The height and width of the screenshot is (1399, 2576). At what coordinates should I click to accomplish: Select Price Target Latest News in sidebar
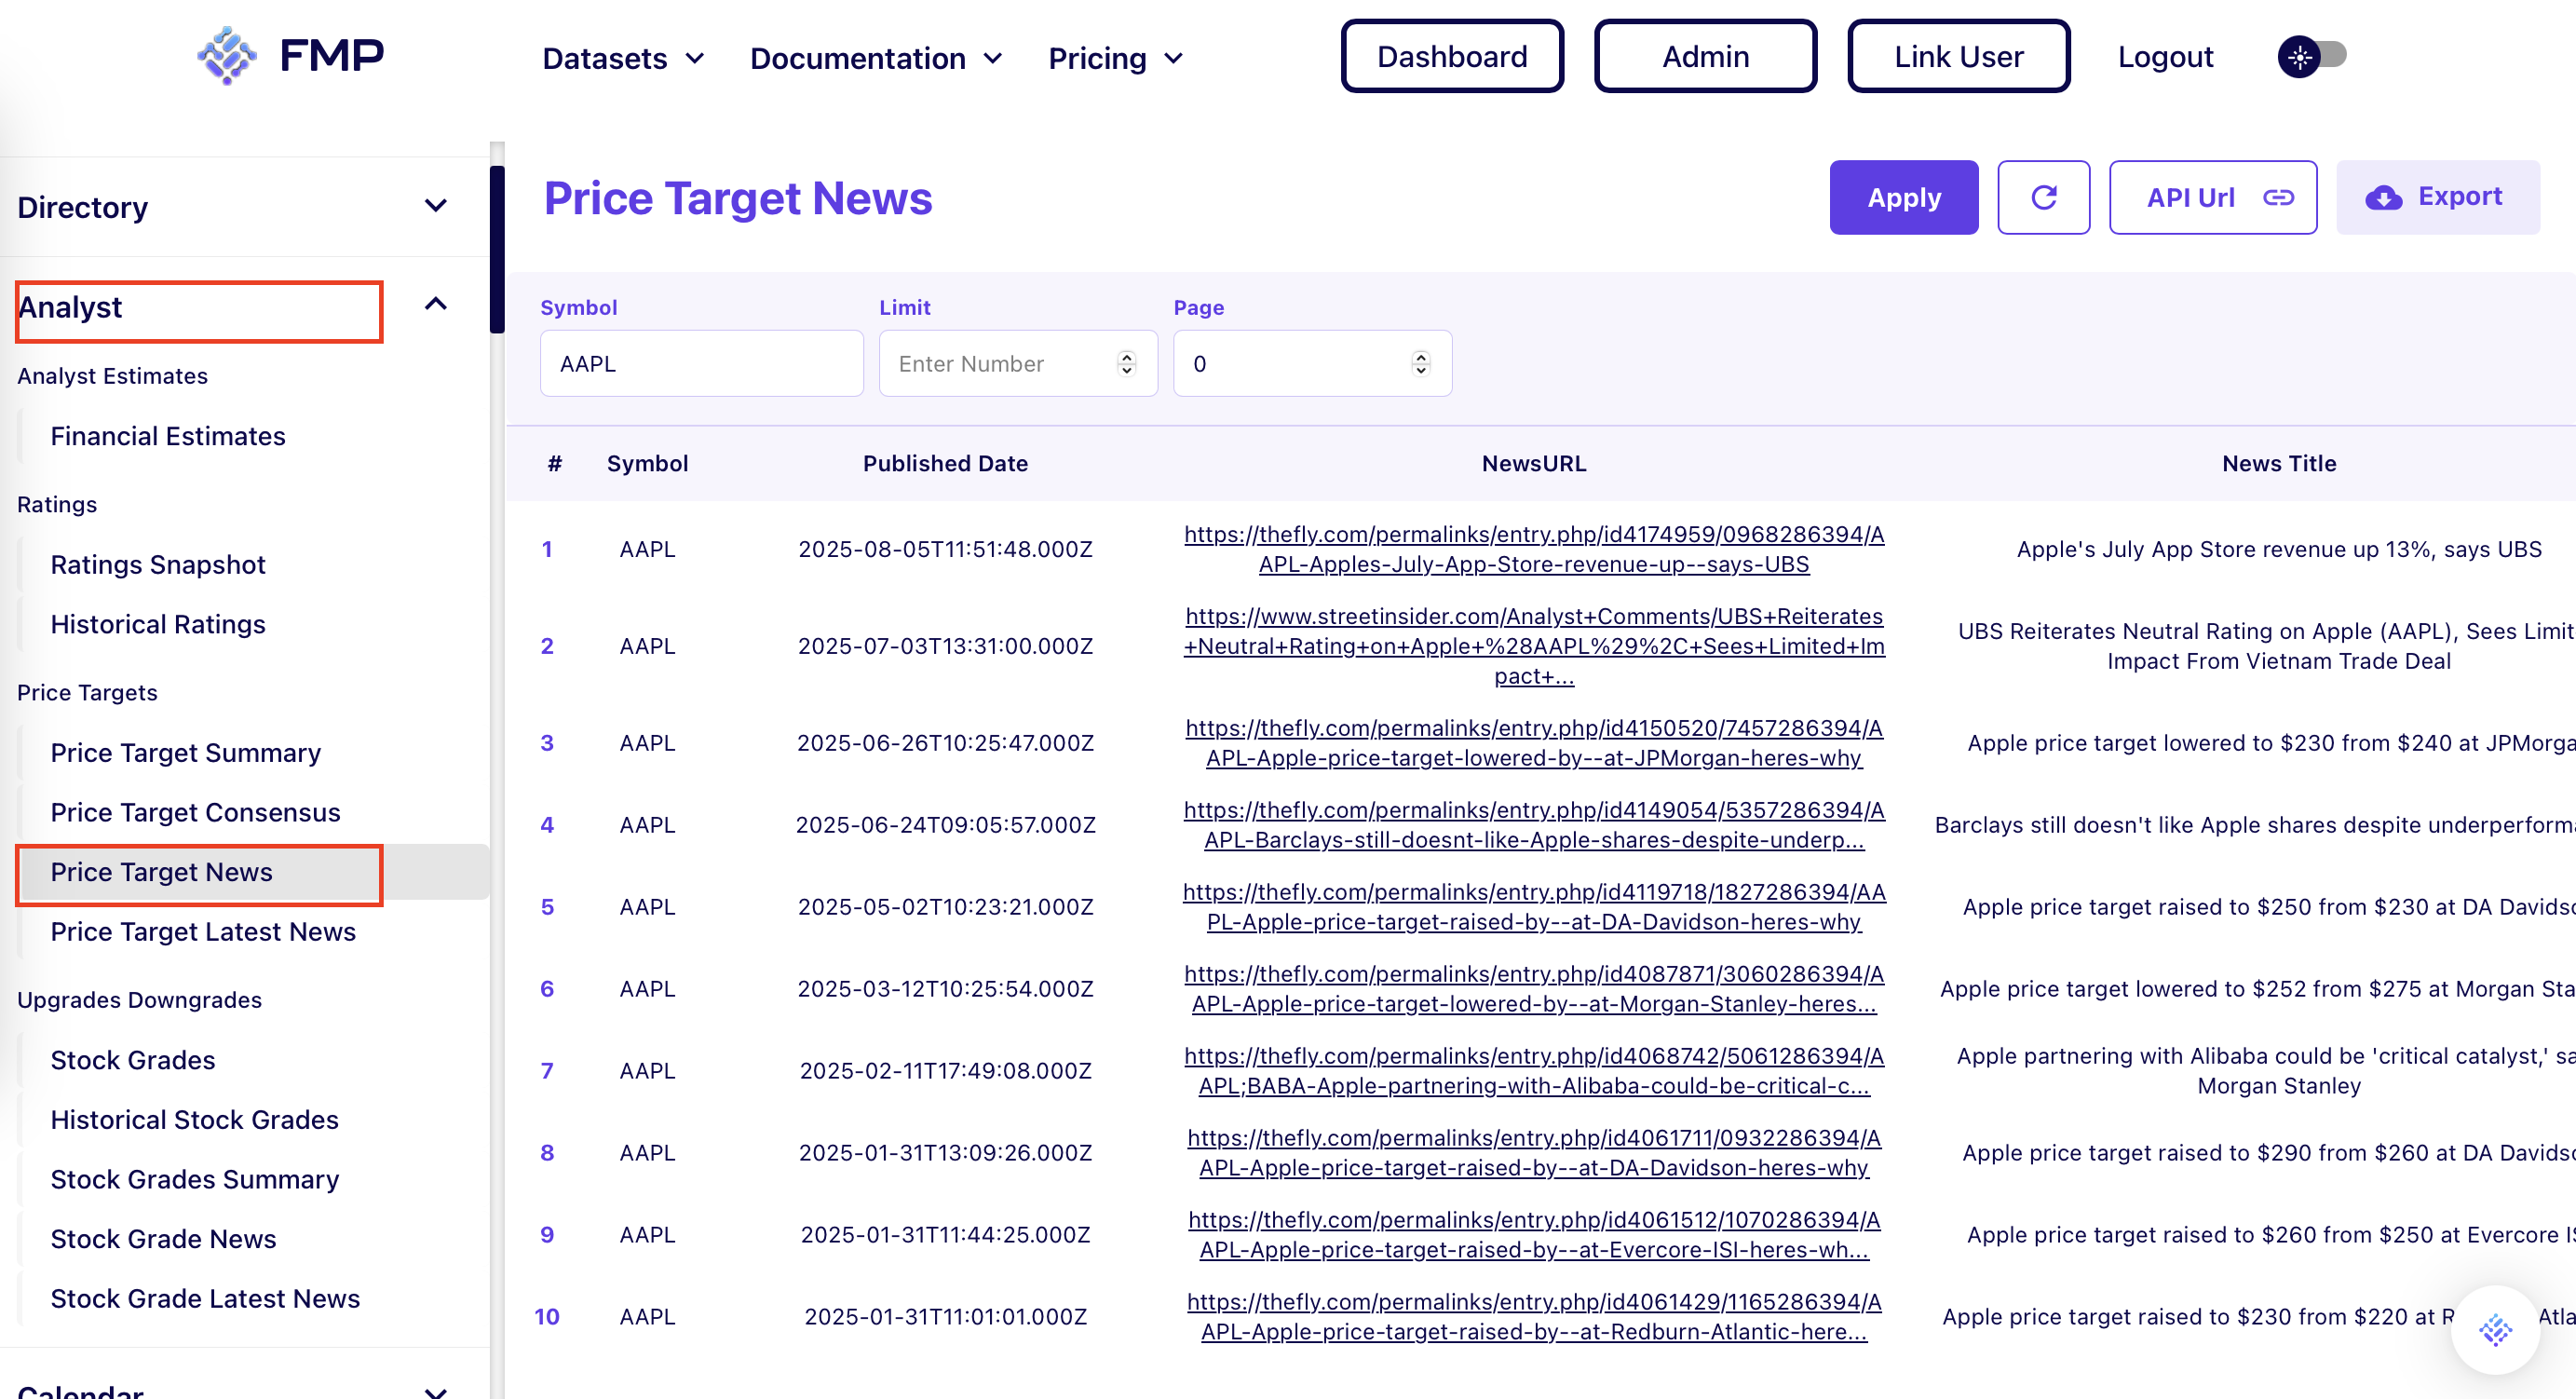(x=203, y=931)
